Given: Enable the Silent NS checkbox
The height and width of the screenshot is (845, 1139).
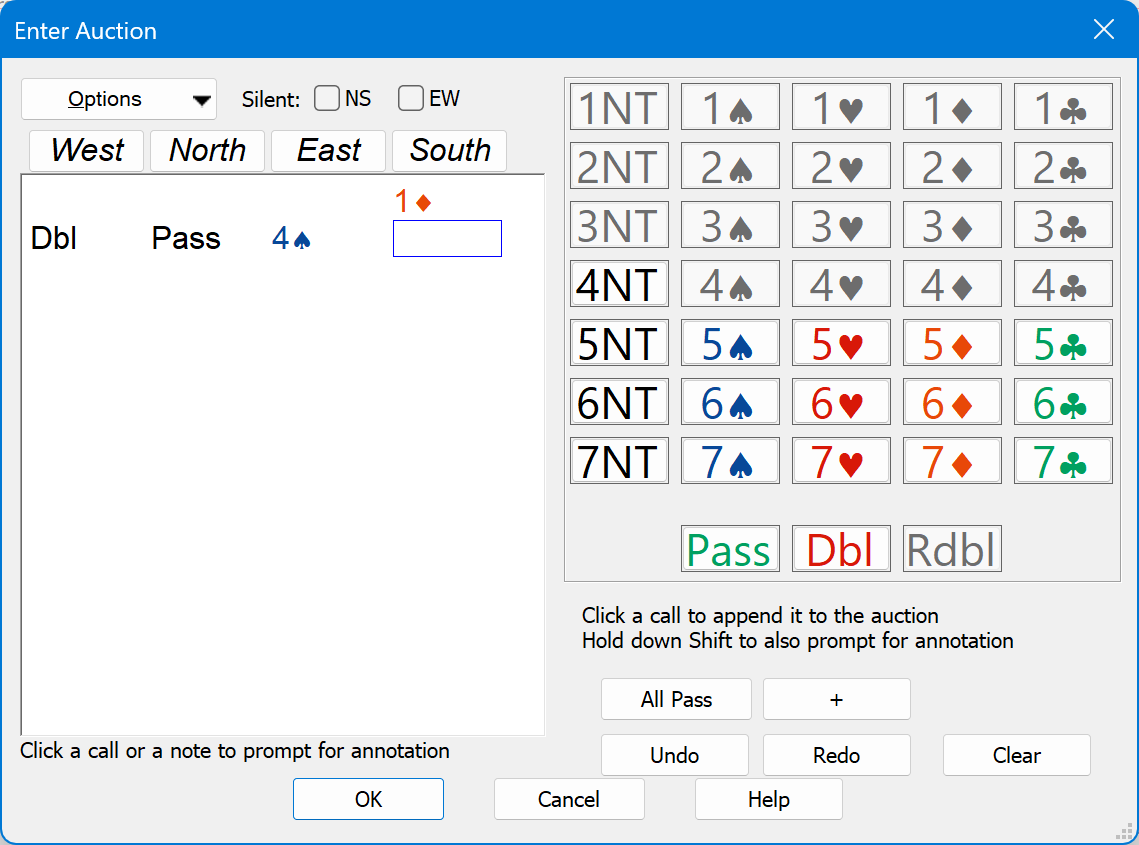Looking at the screenshot, I should click(x=327, y=98).
